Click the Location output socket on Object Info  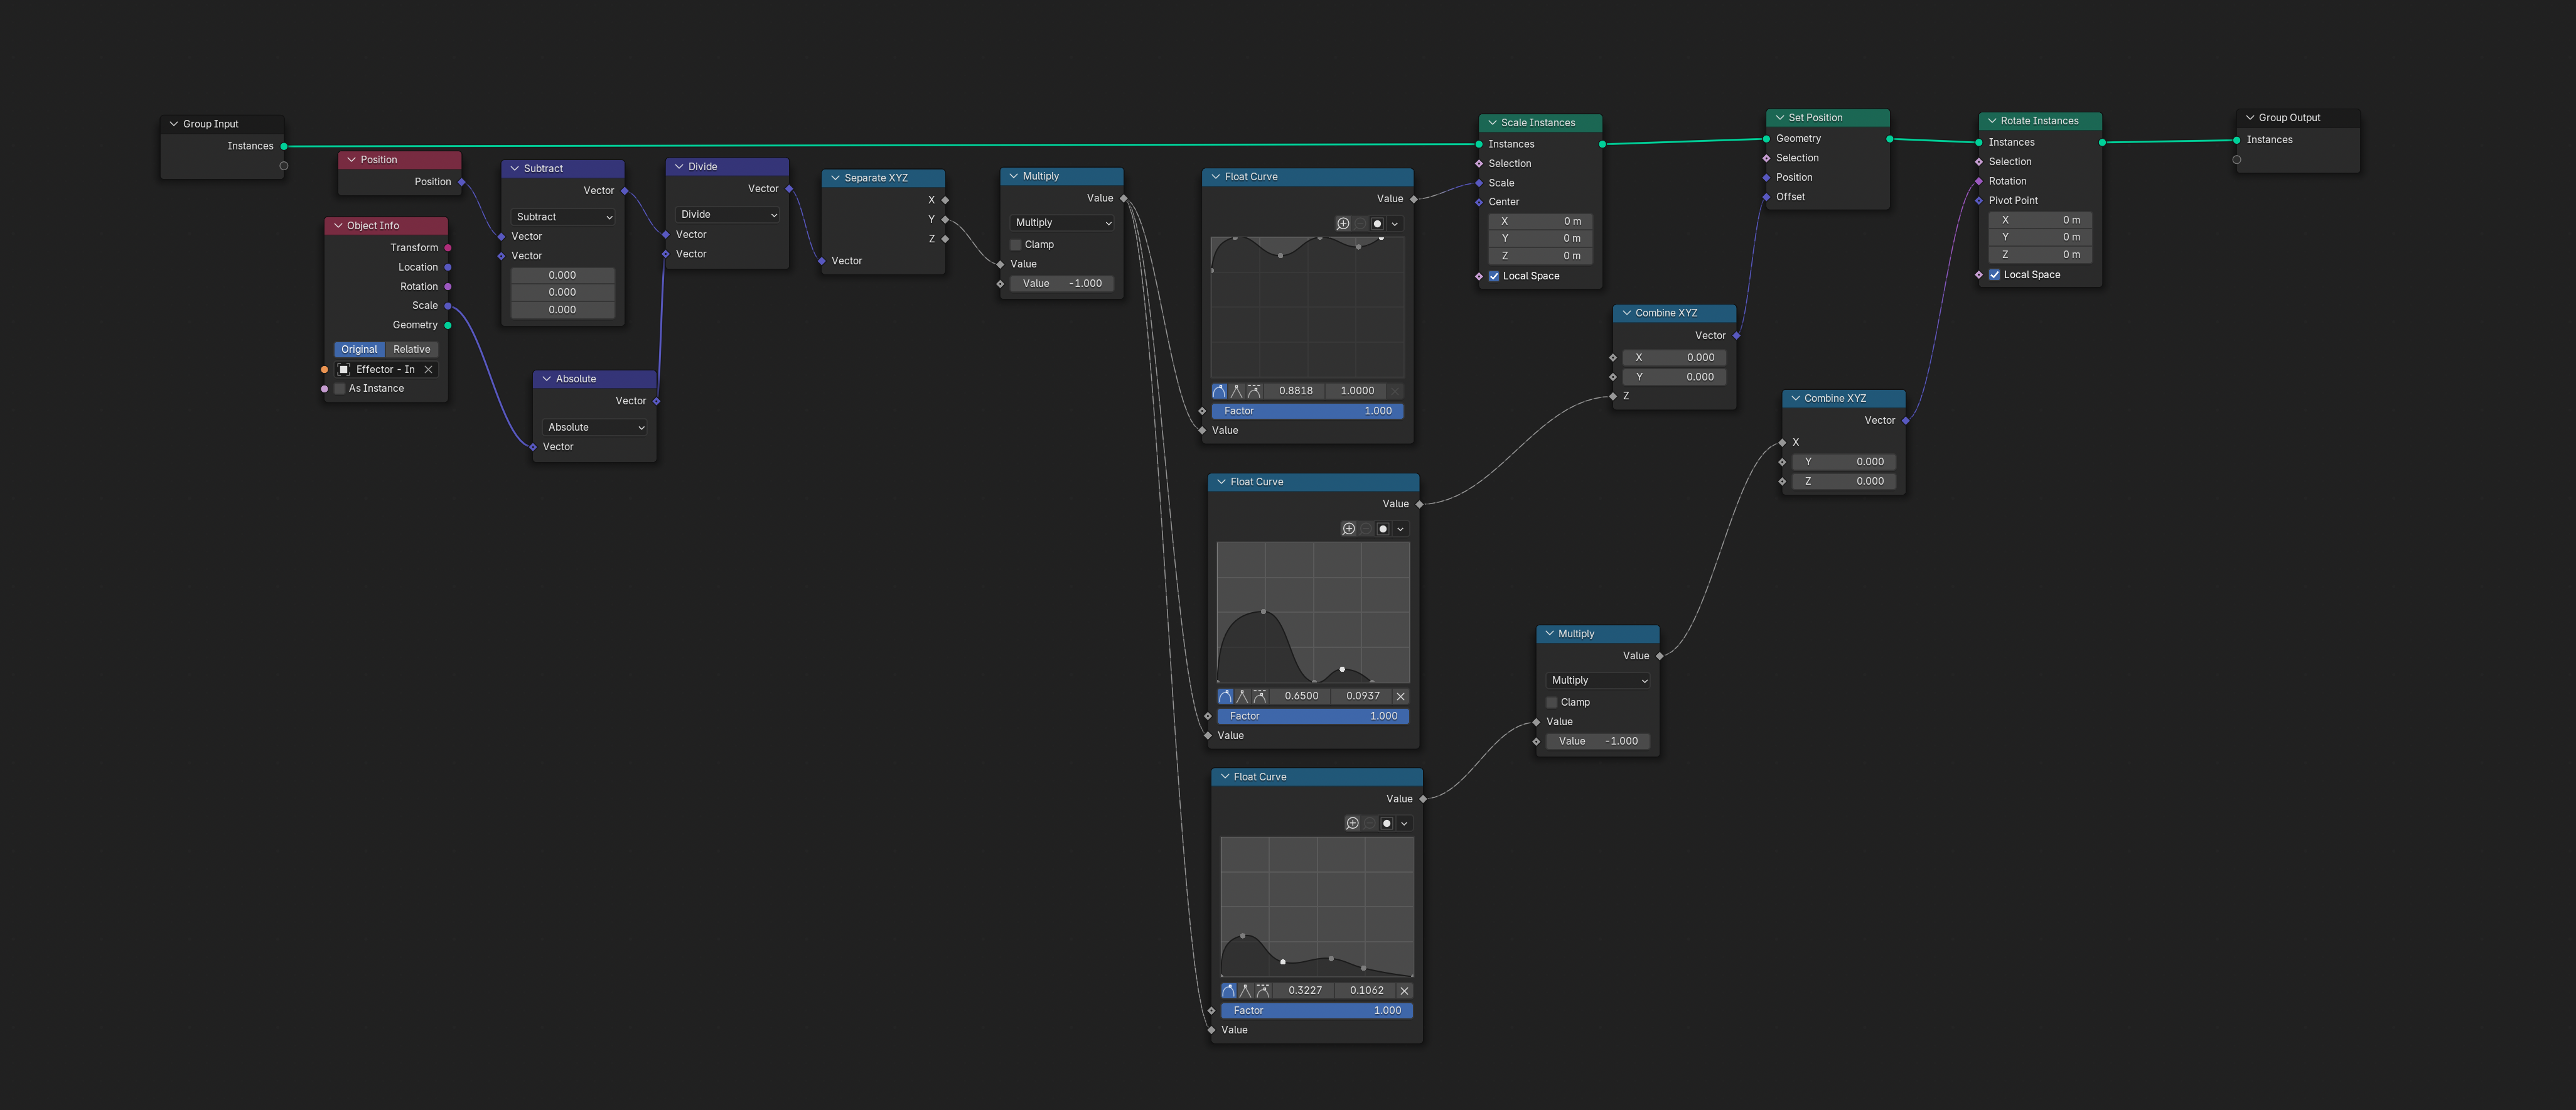tap(448, 267)
